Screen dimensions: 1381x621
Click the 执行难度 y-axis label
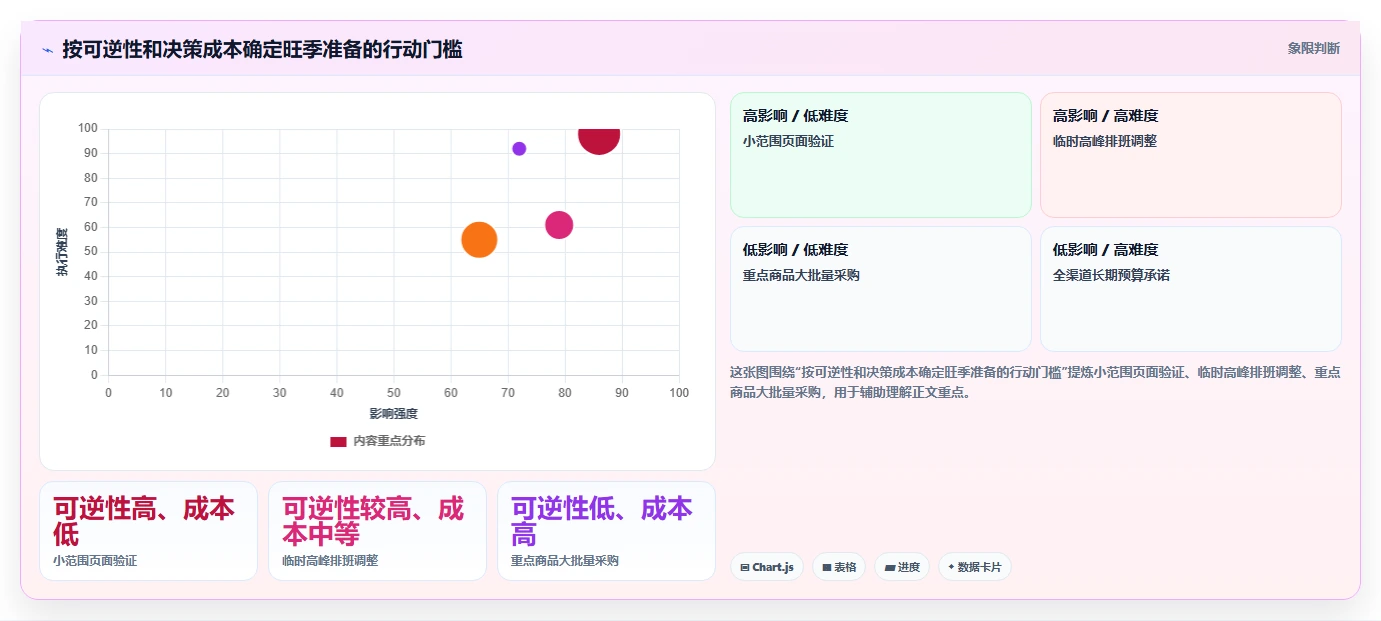tap(62, 252)
